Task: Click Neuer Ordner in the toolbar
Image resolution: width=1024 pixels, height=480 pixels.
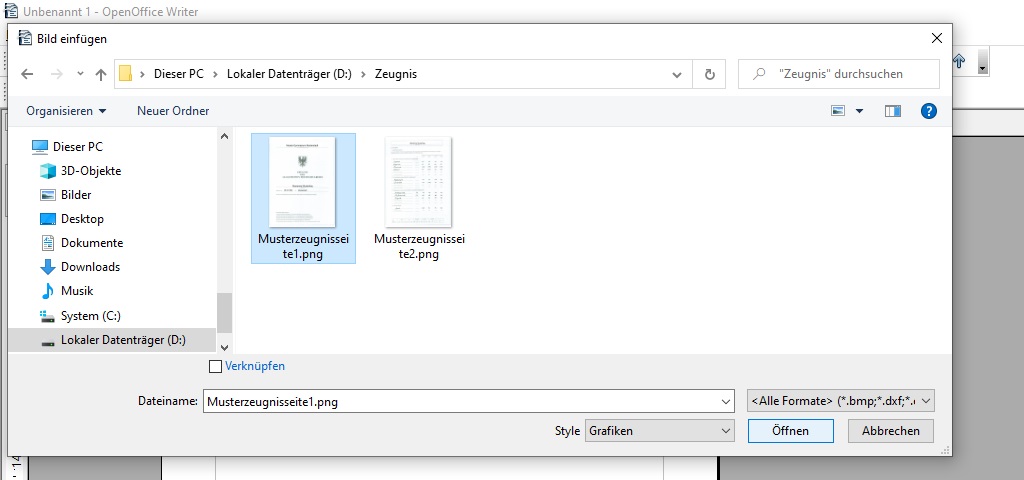Action: (x=173, y=111)
